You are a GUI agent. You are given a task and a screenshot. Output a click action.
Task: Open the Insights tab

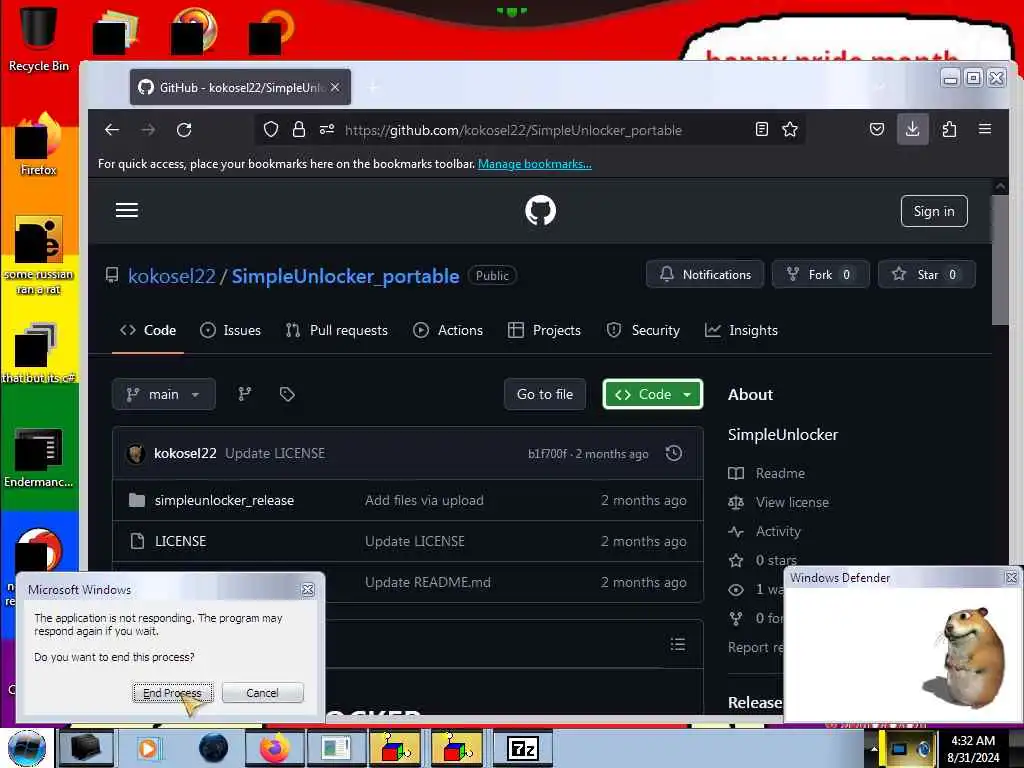[741, 330]
